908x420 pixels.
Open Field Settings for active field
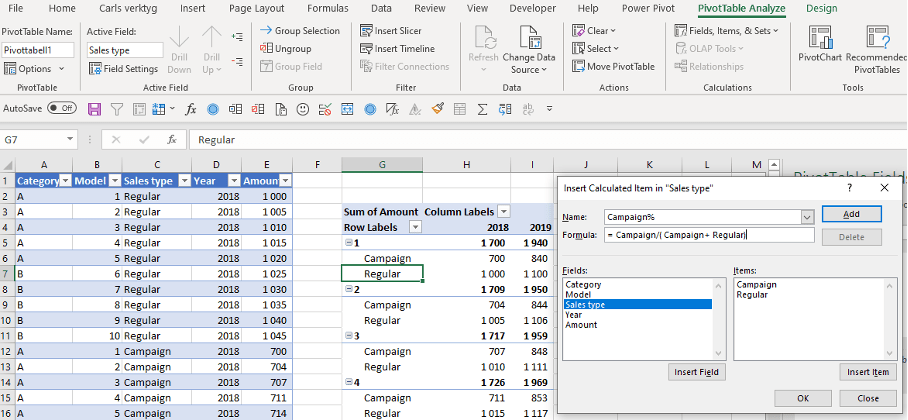pyautogui.click(x=124, y=69)
